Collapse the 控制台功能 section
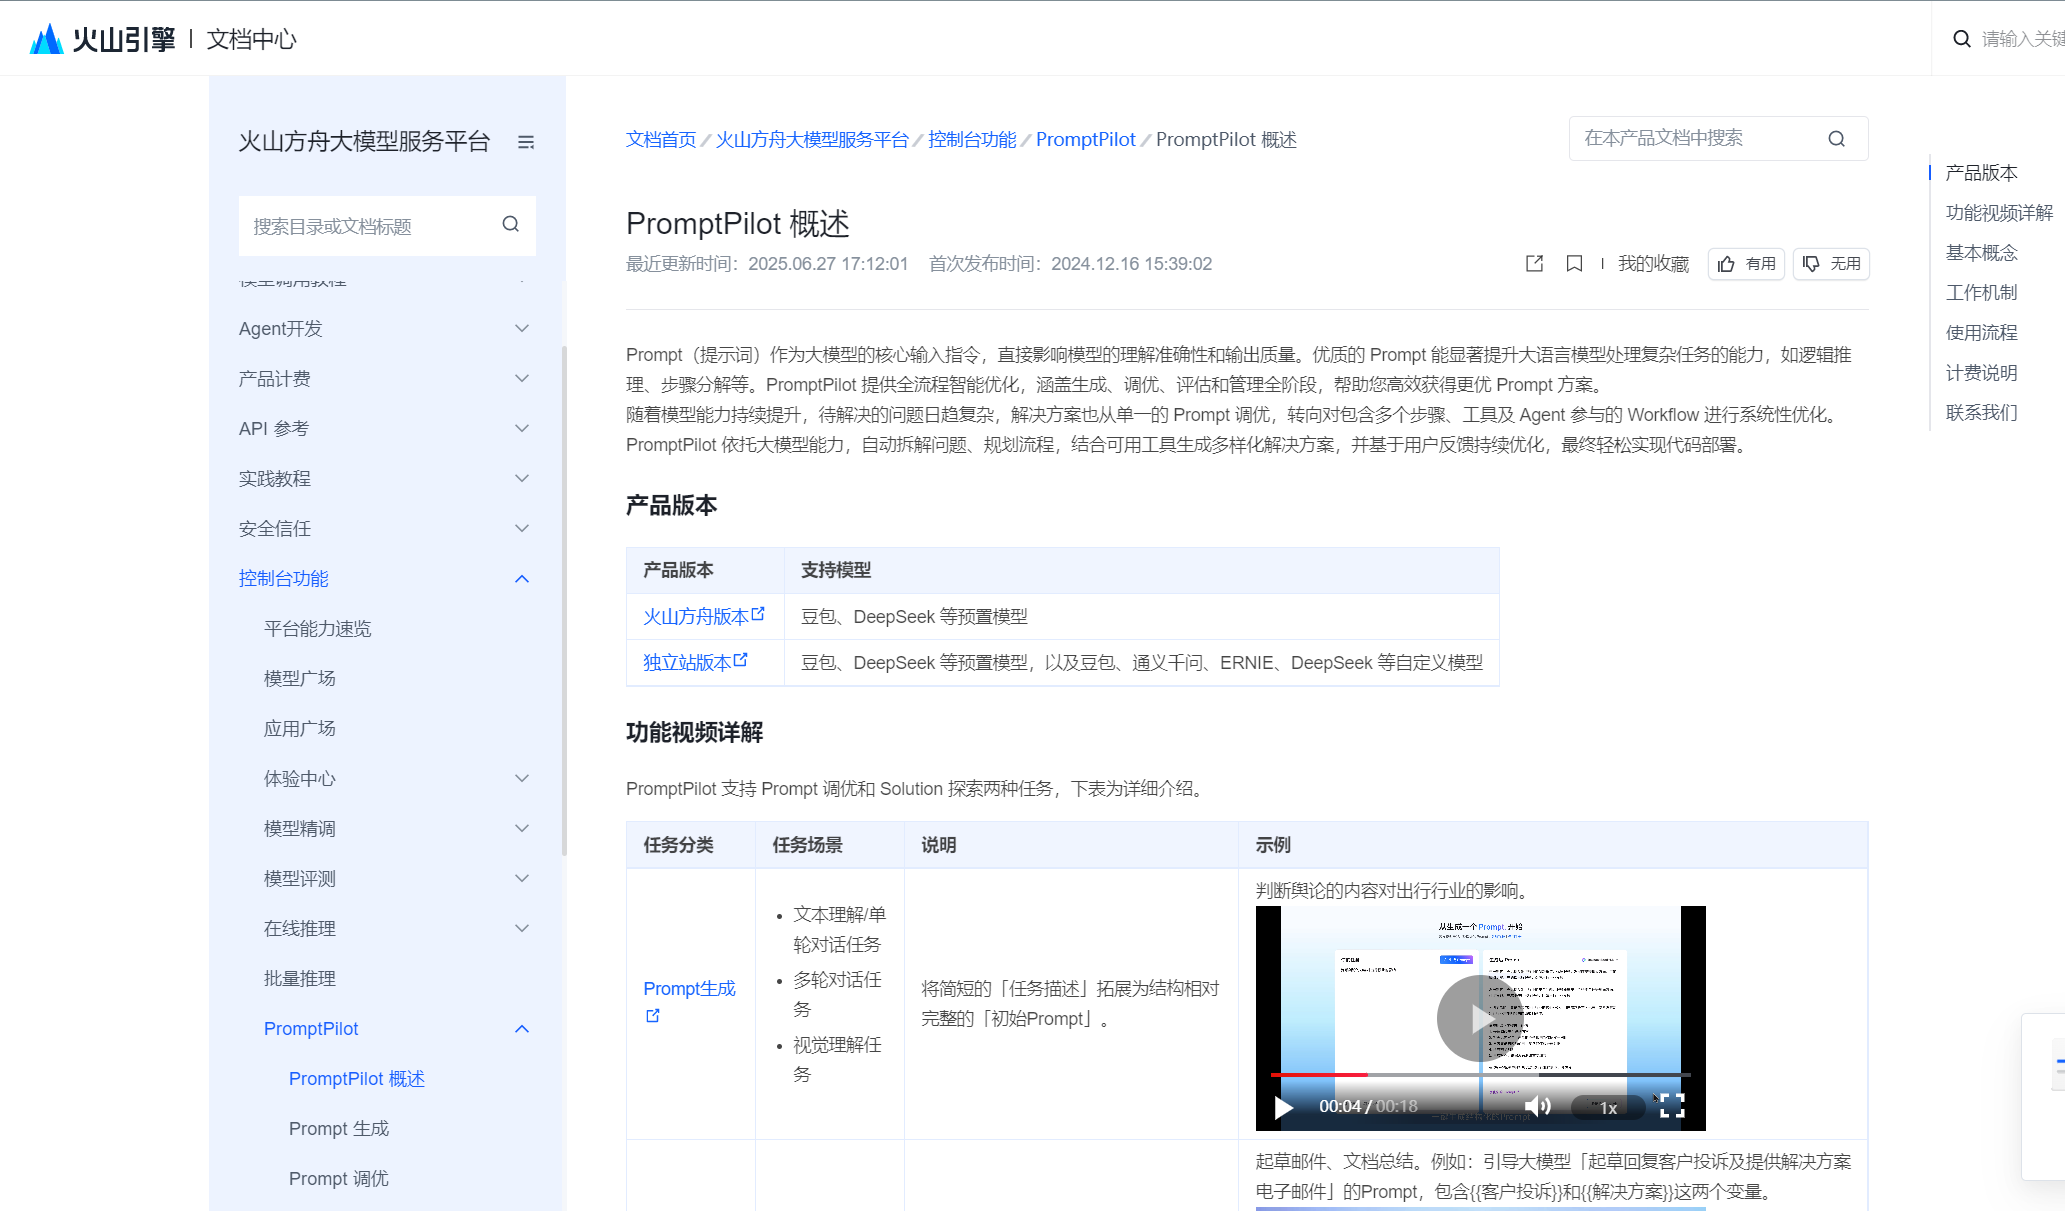The height and width of the screenshot is (1211, 2065). [x=521, y=579]
